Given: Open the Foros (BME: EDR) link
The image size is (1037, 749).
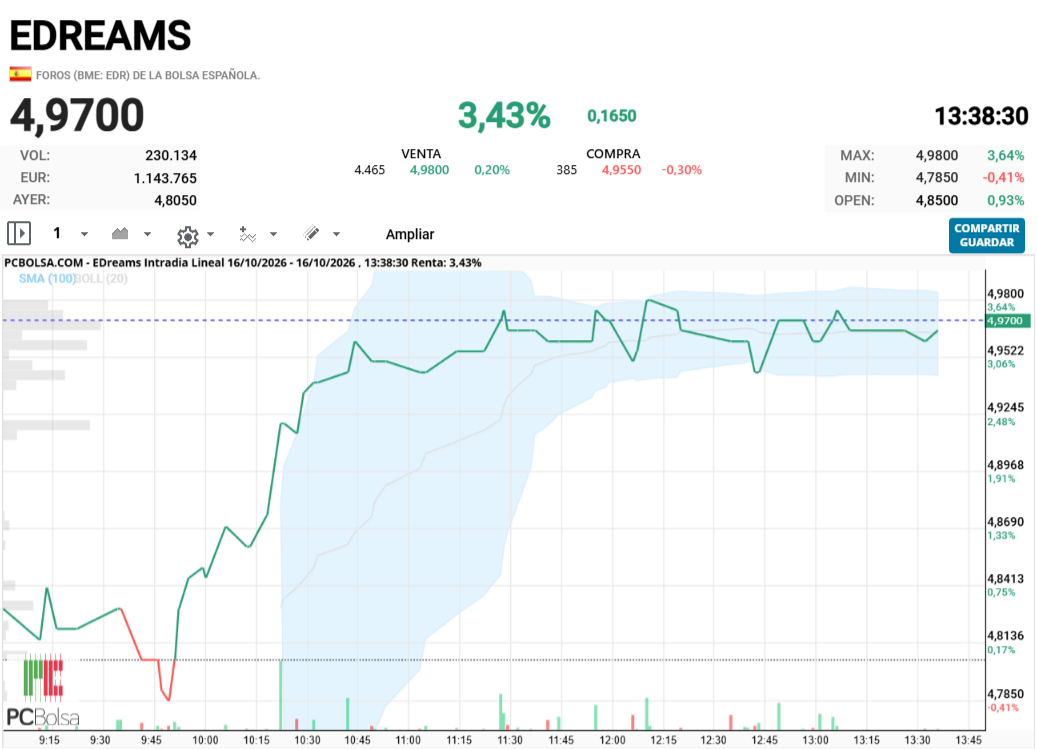Looking at the screenshot, I should (x=148, y=75).
